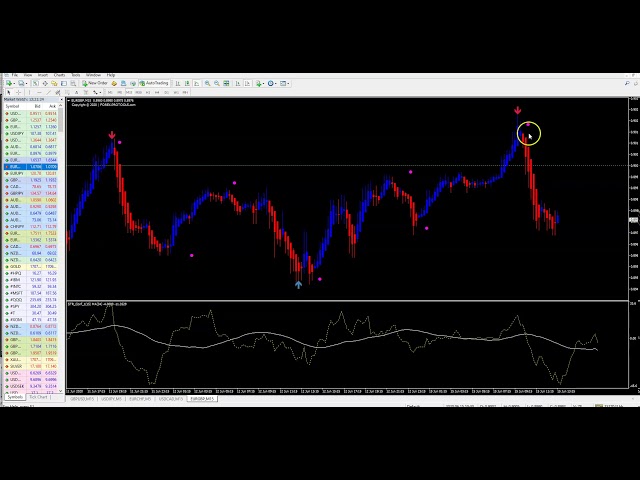Image resolution: width=640 pixels, height=480 pixels.
Task: Click the red sell arrow at chart peak
Action: pyautogui.click(x=518, y=111)
